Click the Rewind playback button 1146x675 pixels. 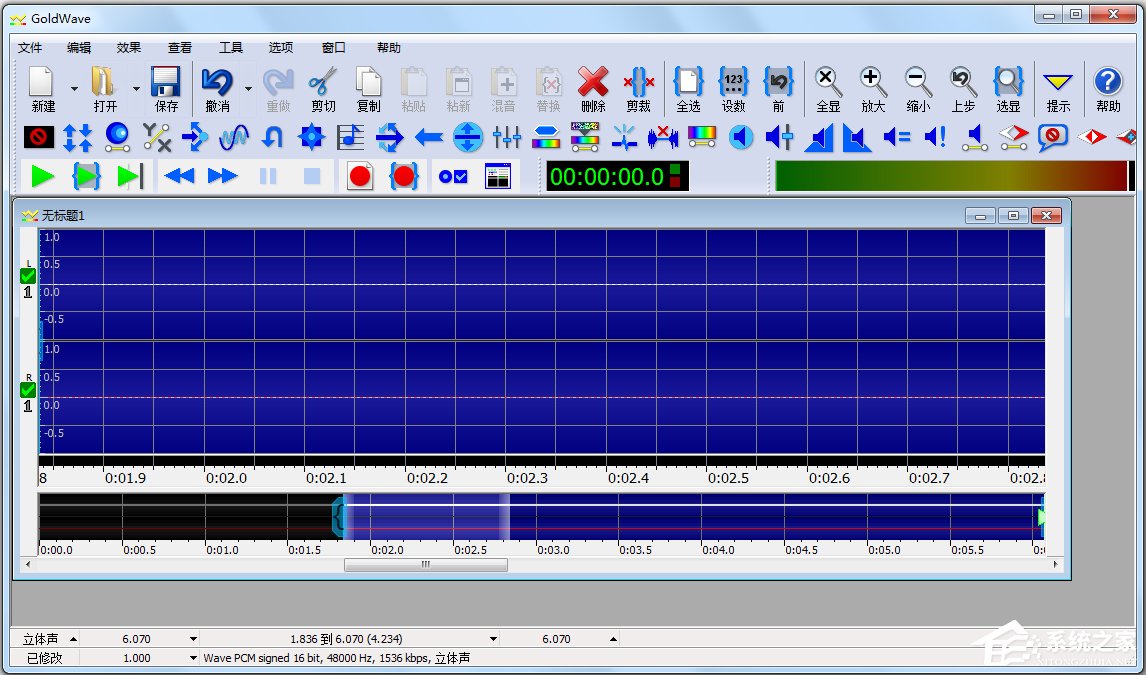(x=180, y=177)
